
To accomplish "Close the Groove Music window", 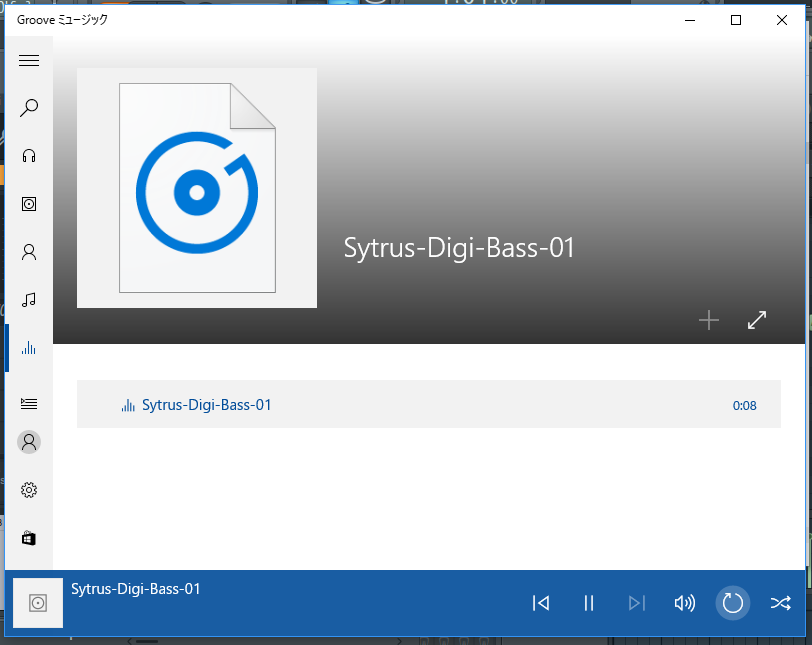I will pos(782,20).
